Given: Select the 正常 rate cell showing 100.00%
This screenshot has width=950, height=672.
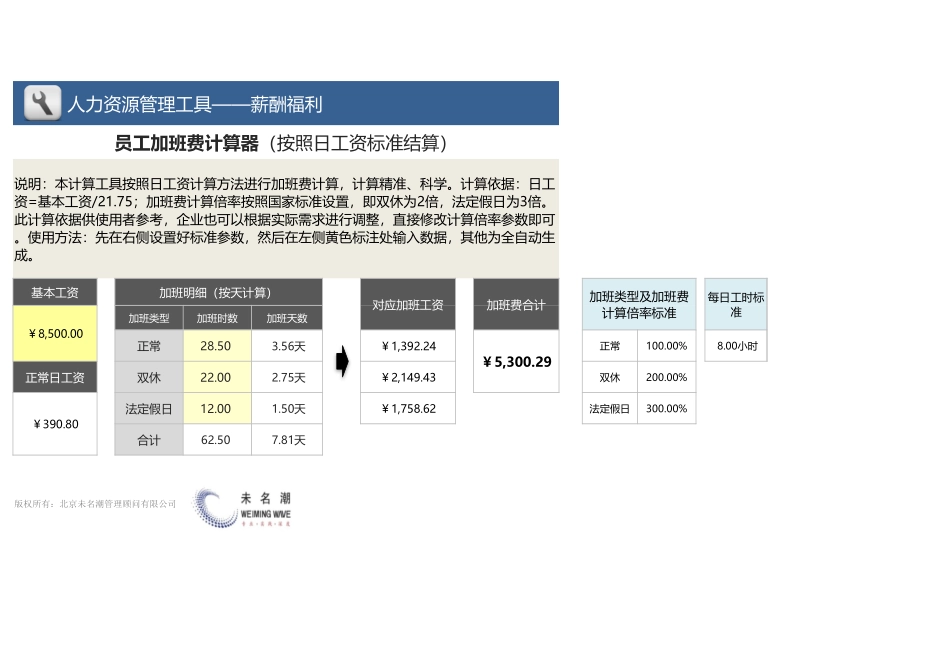Looking at the screenshot, I should click(x=666, y=345).
